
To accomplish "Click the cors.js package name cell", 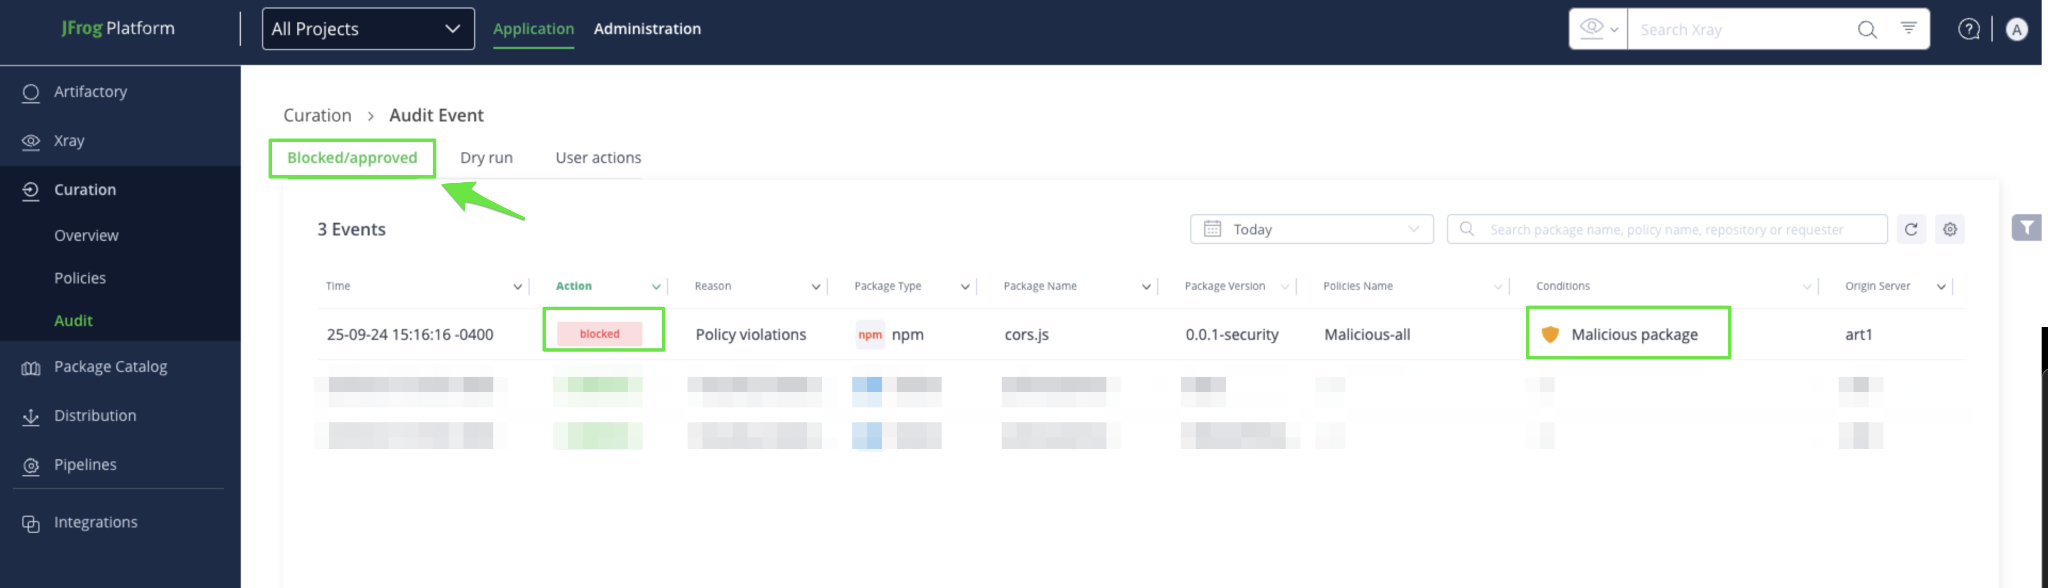I will 1026,335.
